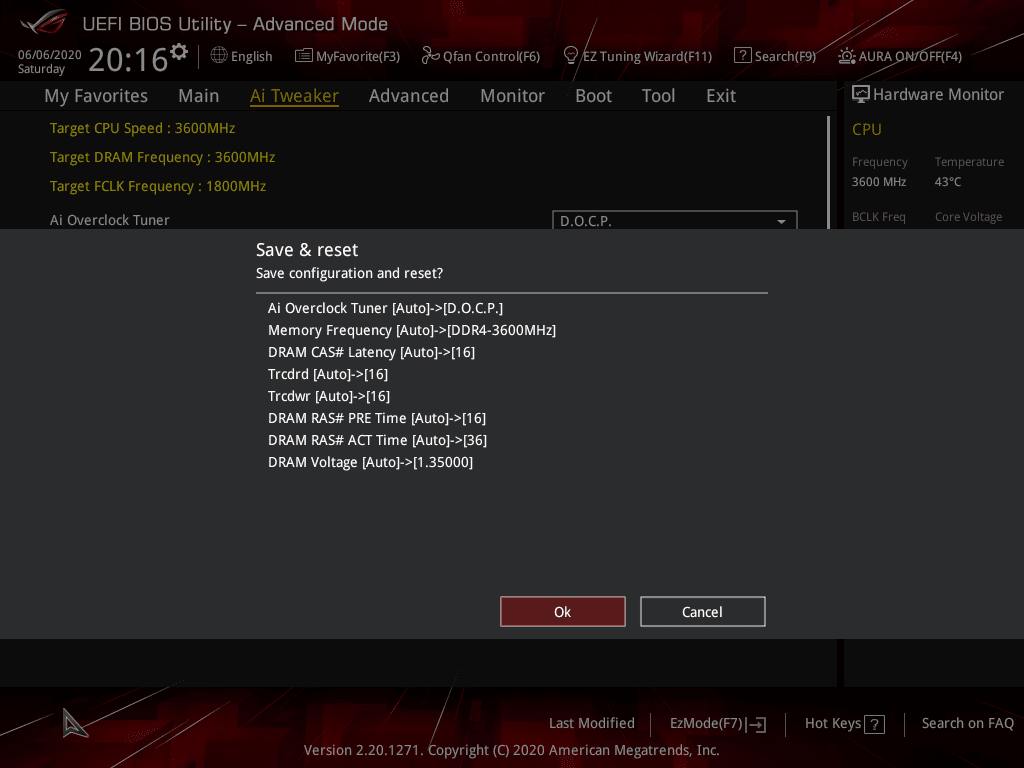Click the CPU temperature value 43°C
Image resolution: width=1024 pixels, height=768 pixels.
coord(948,182)
